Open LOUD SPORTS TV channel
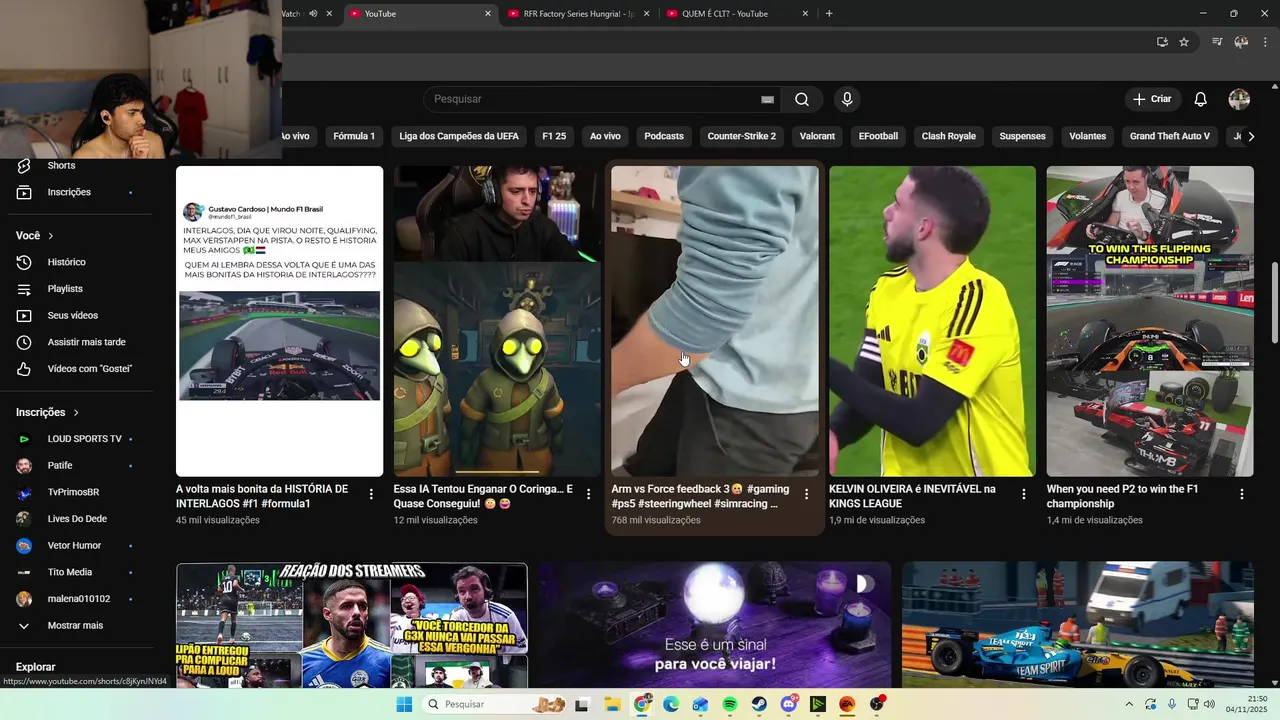This screenshot has width=1280, height=720. click(x=84, y=439)
